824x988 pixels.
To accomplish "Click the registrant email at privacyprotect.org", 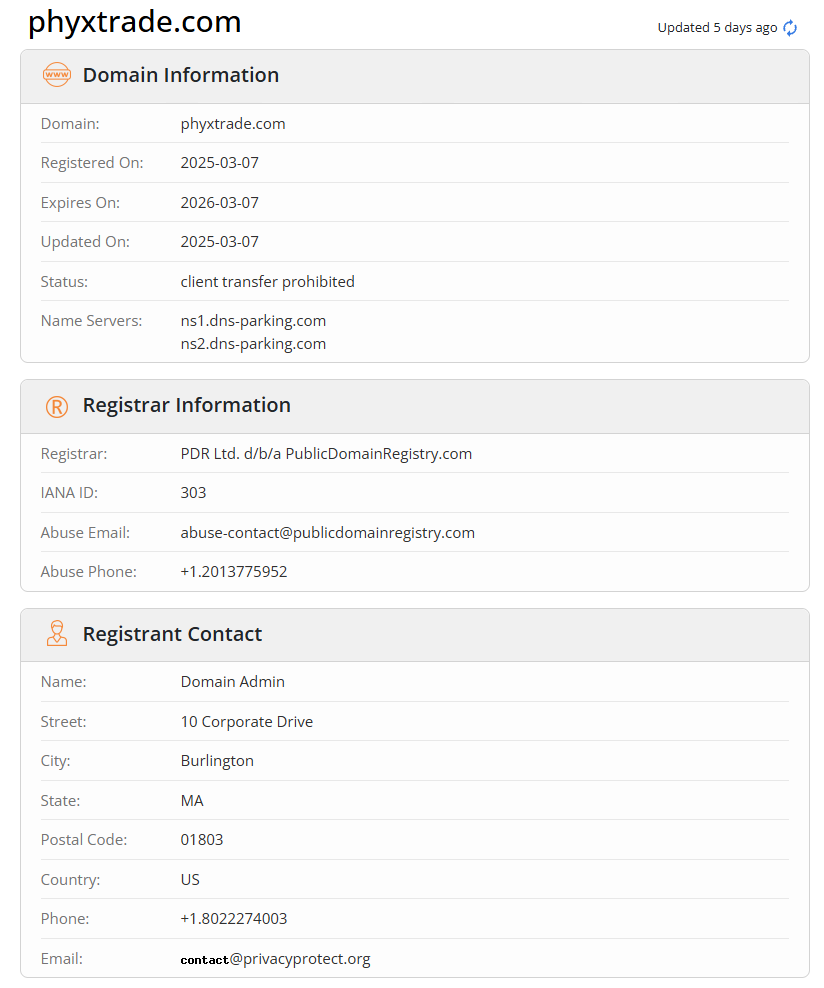I will 275,959.
